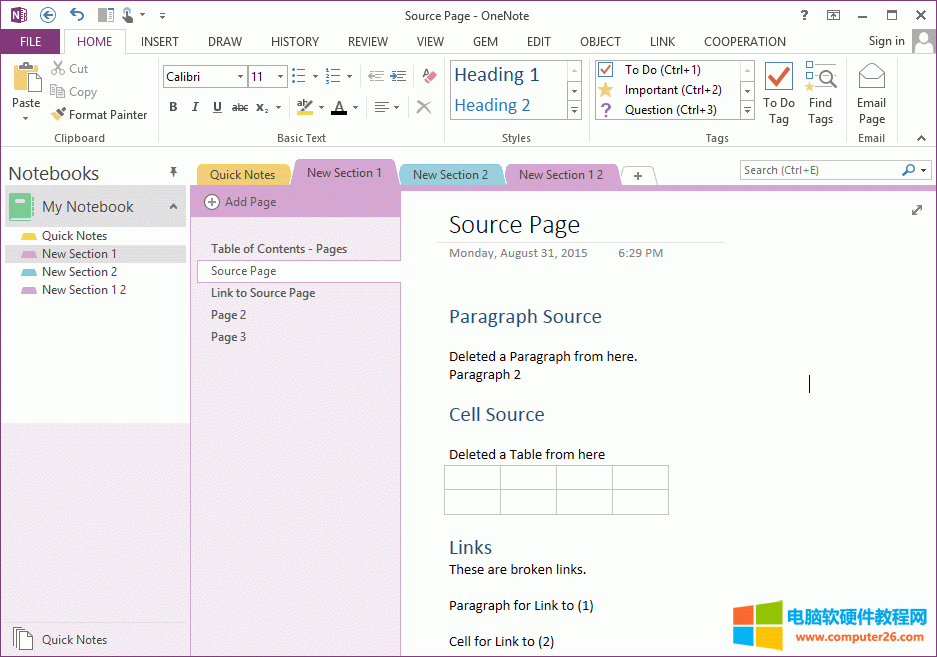The height and width of the screenshot is (657, 937).
Task: Apply bold formatting
Action: click(173, 107)
